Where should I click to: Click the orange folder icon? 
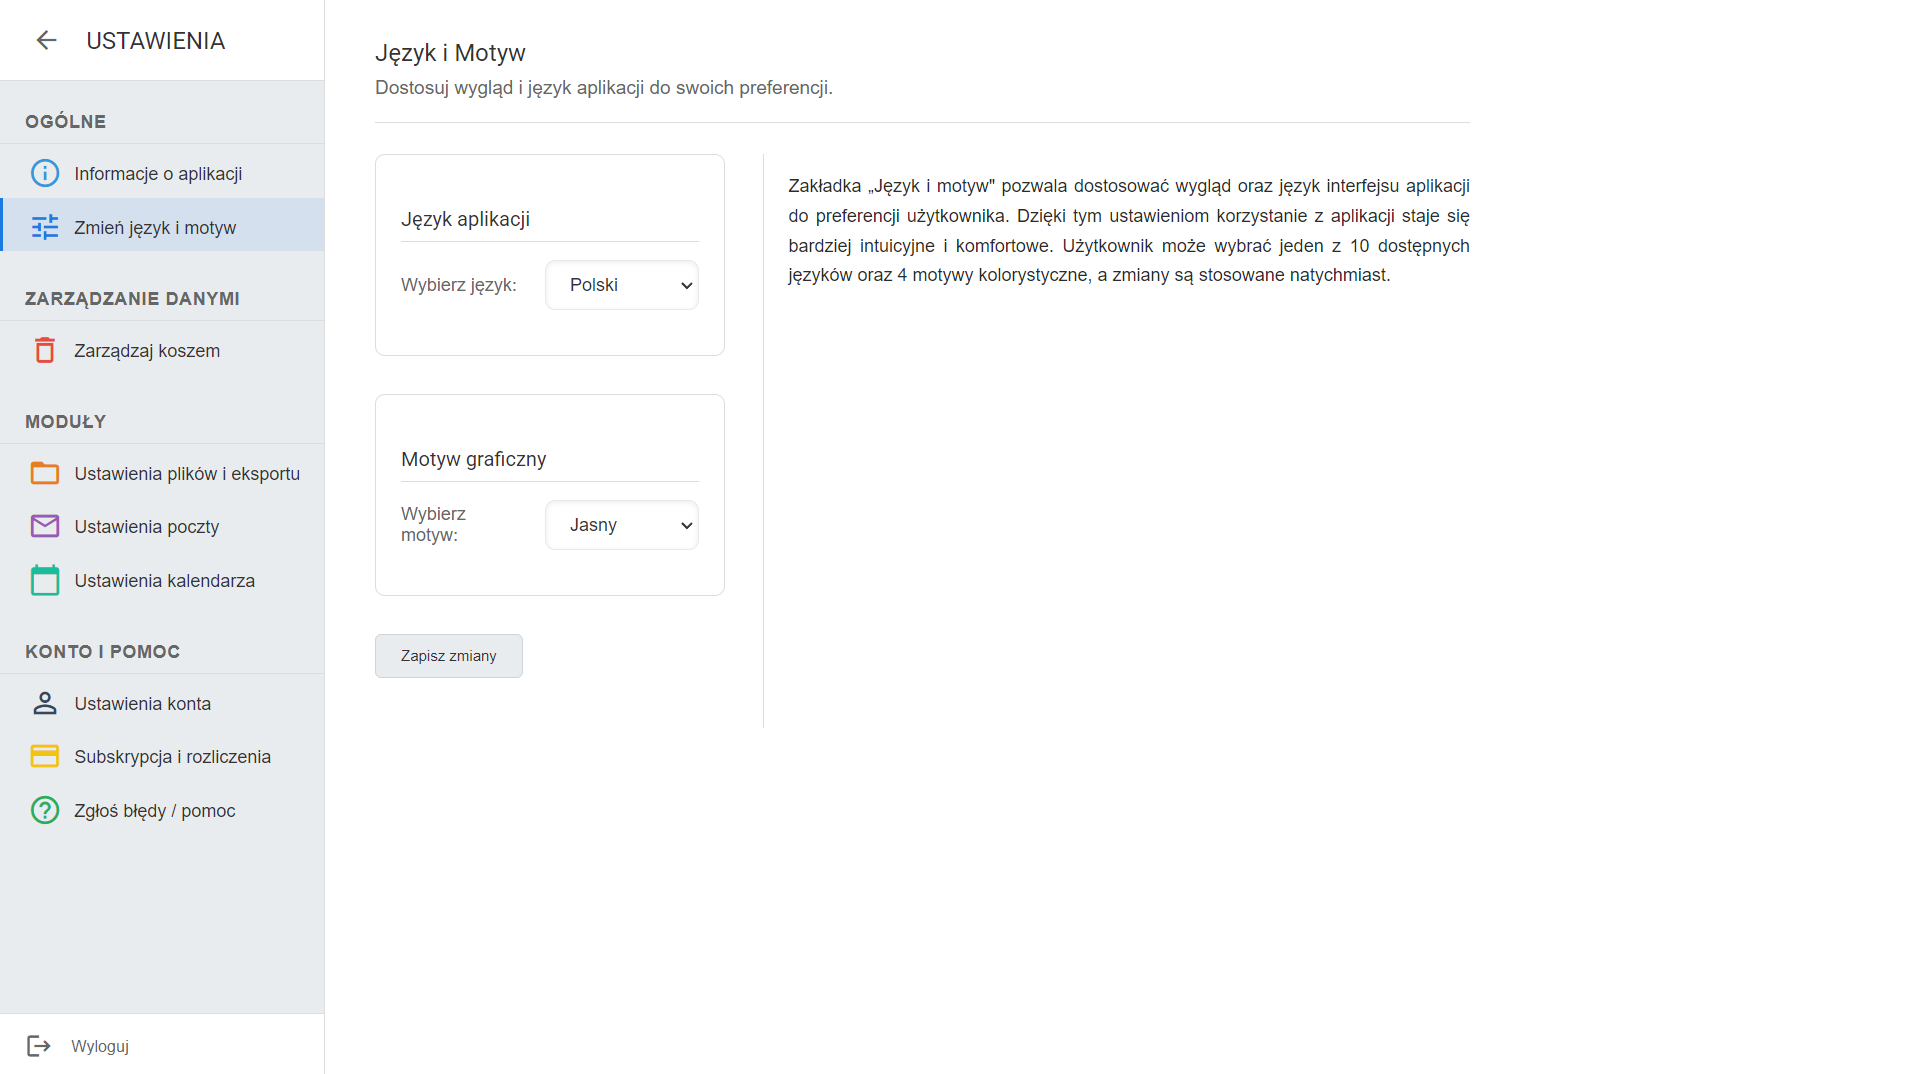45,473
